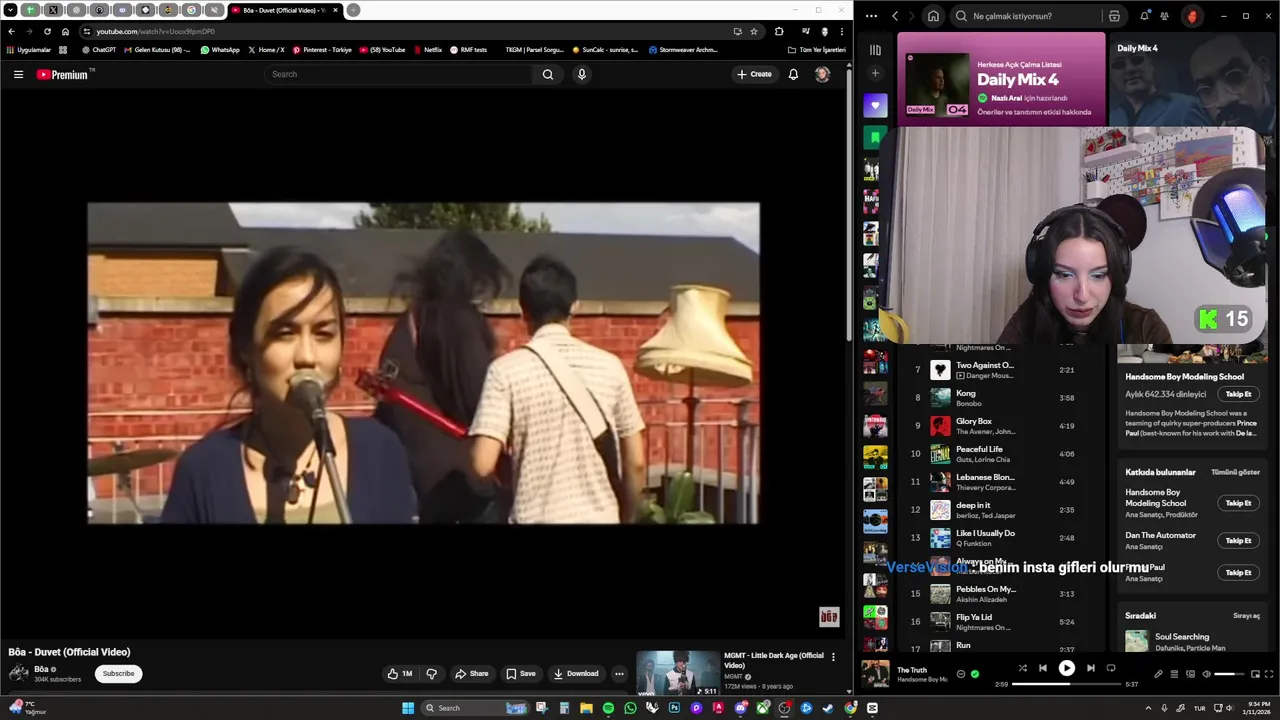
Task: Open Windows Start menu
Action: [408, 708]
